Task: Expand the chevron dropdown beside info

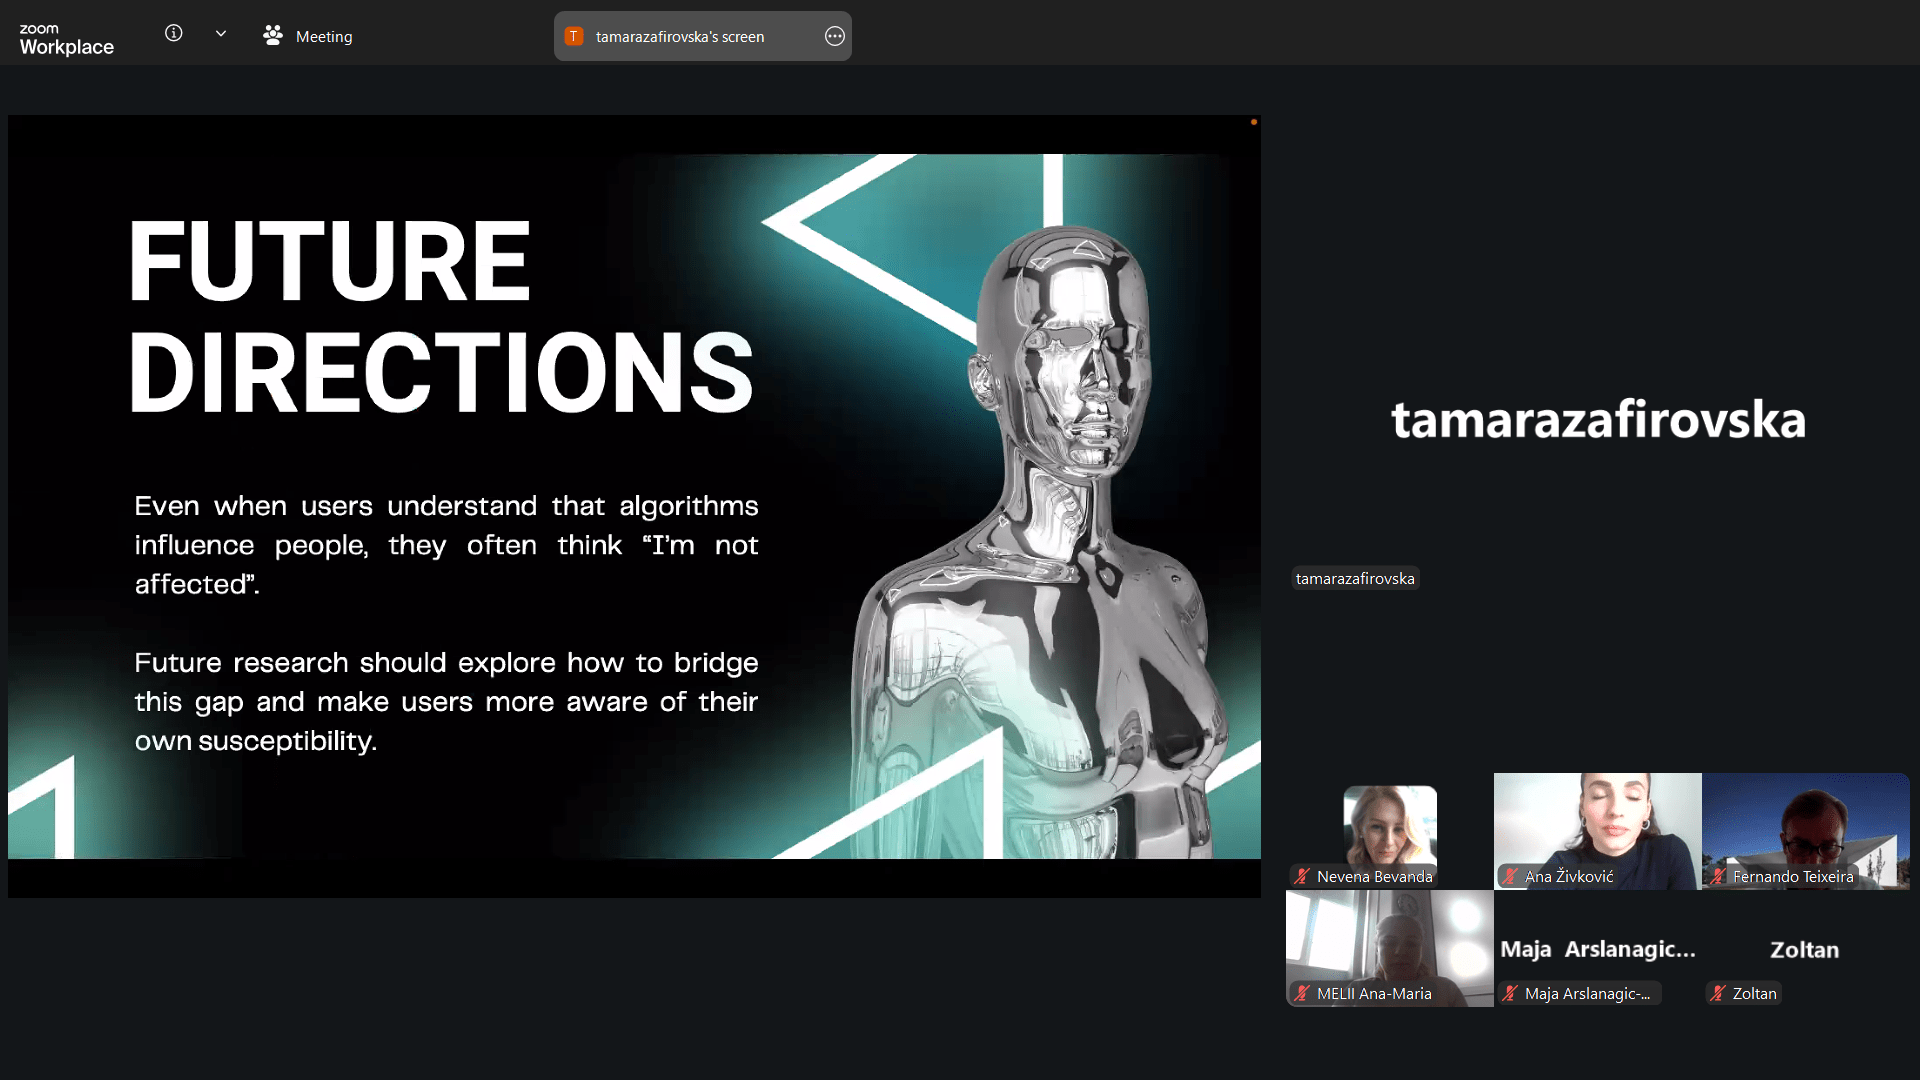Action: [x=221, y=34]
